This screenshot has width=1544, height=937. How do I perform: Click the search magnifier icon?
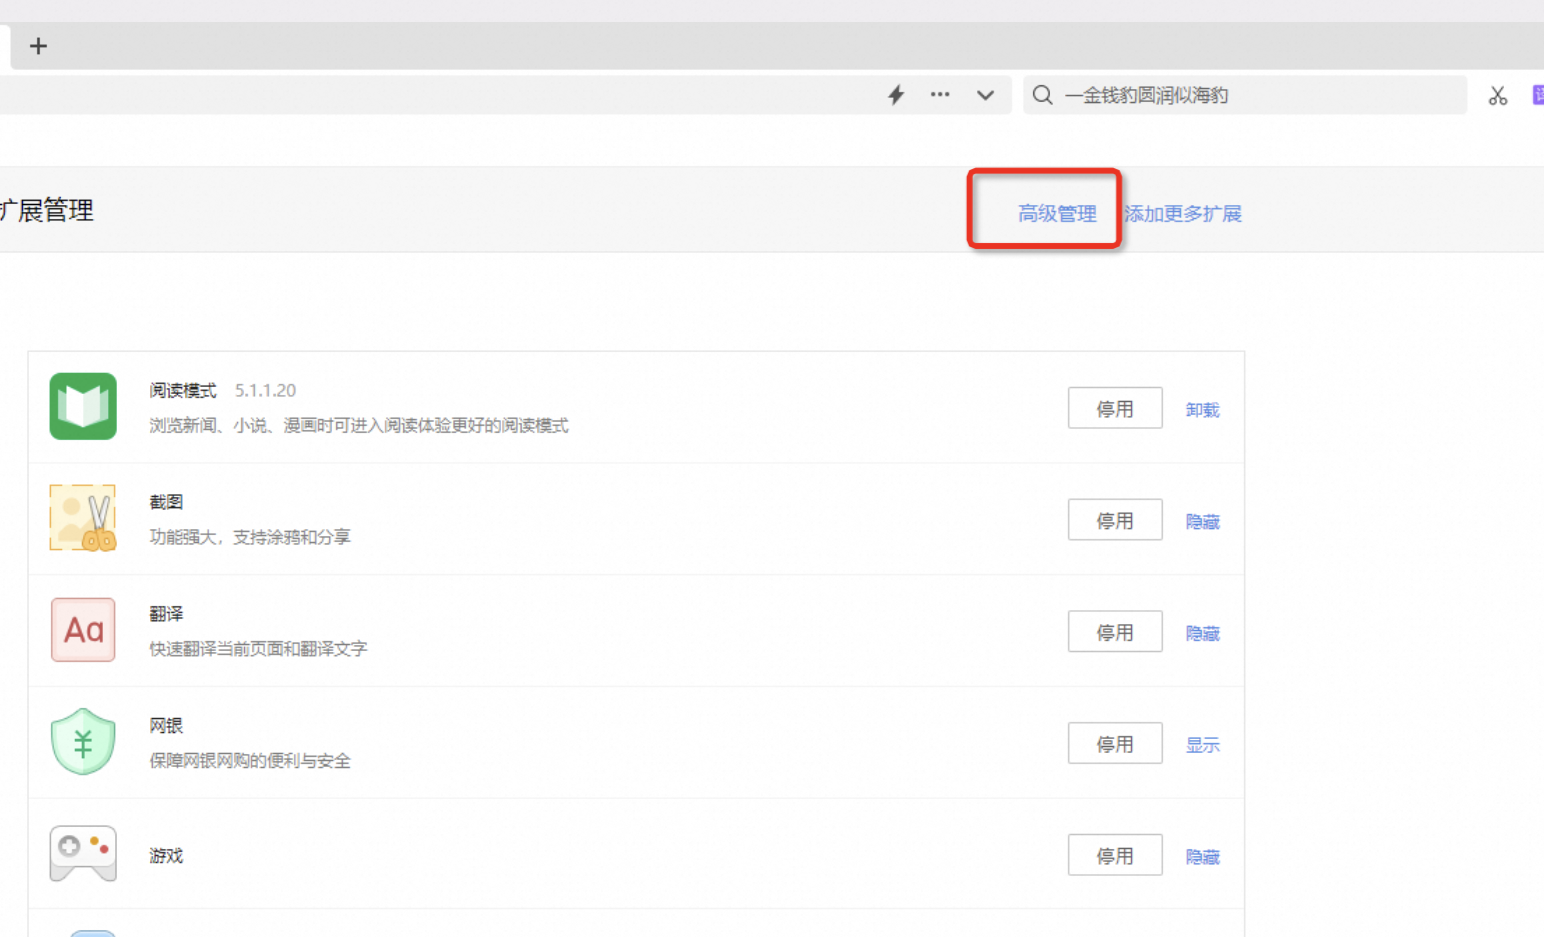tap(1042, 95)
